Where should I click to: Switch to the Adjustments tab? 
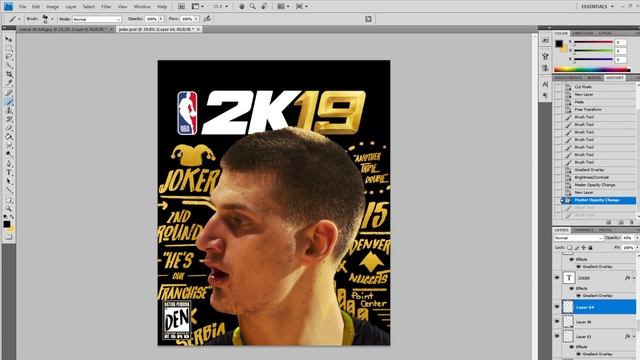click(568, 78)
